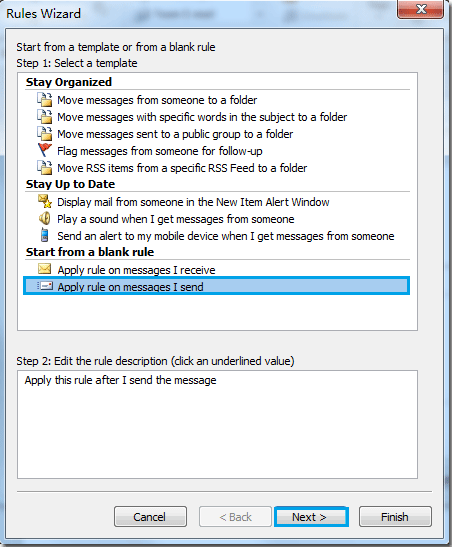Click the mobile phone icon for device alert
The width and height of the screenshot is (452, 547).
click(x=44, y=235)
